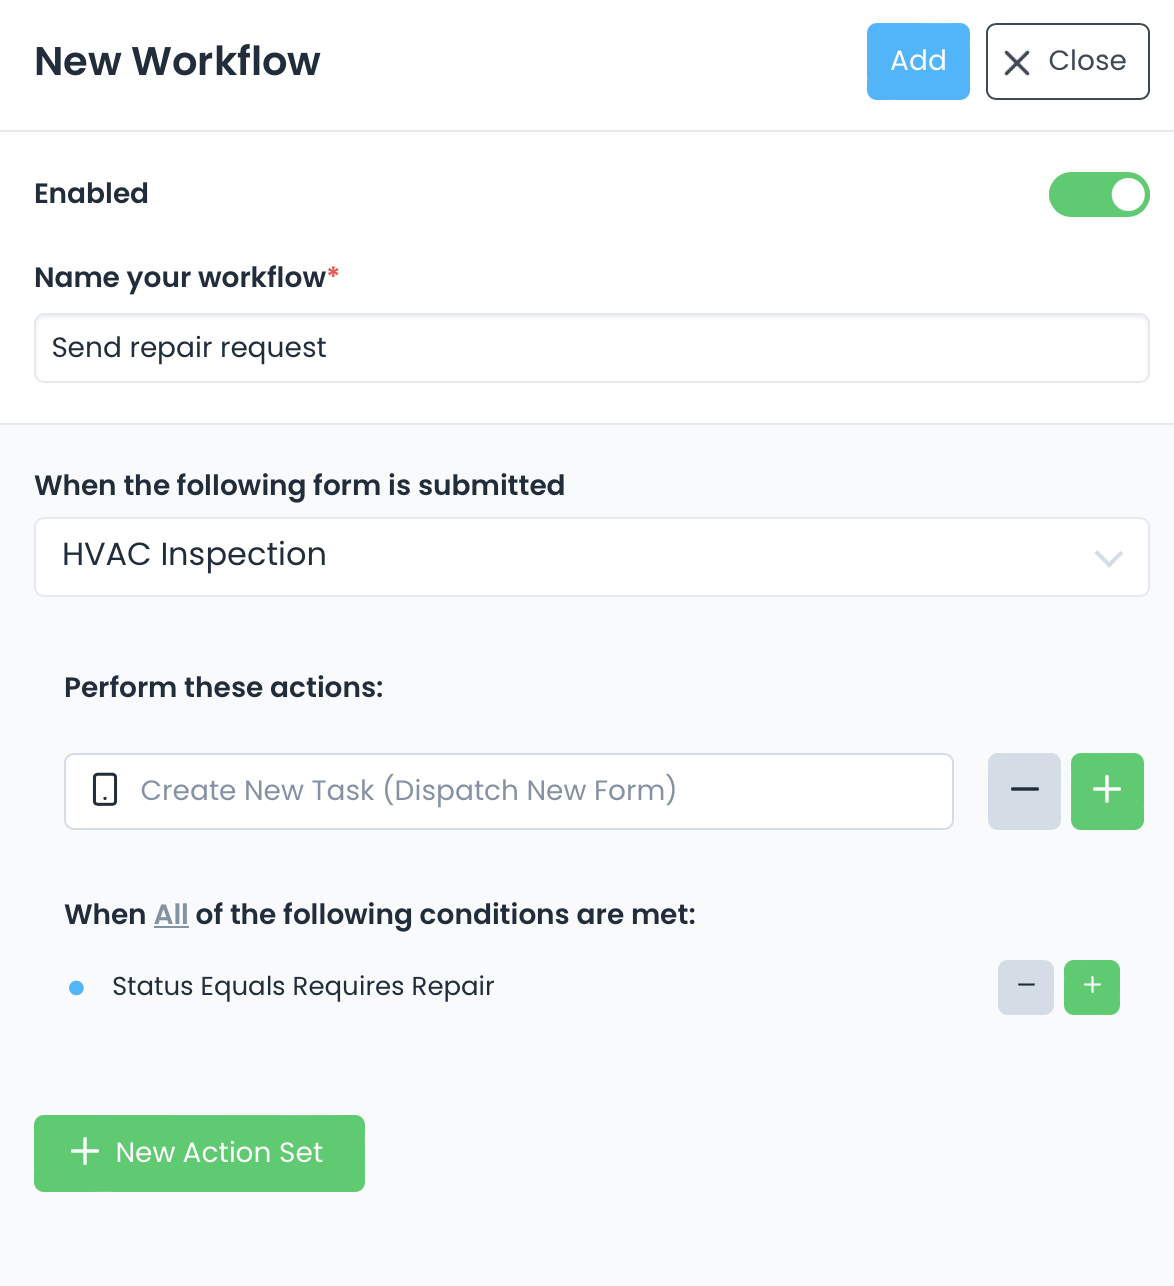Click the mobile device icon in action field
Image resolution: width=1174 pixels, height=1286 pixels.
click(105, 790)
